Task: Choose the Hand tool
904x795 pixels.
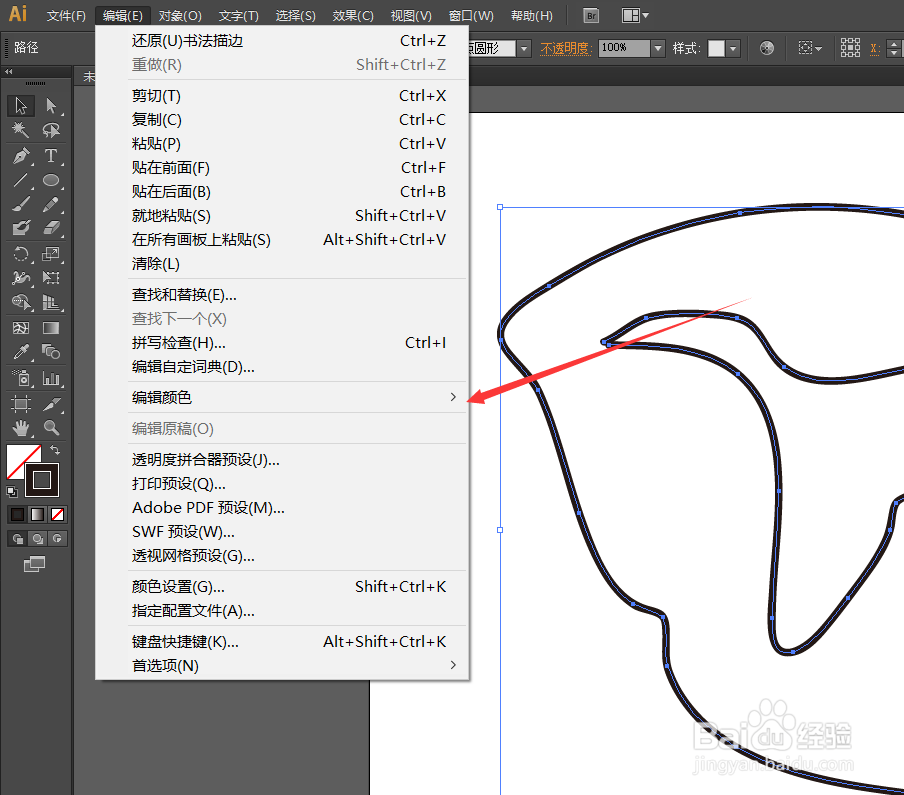Action: [21, 428]
